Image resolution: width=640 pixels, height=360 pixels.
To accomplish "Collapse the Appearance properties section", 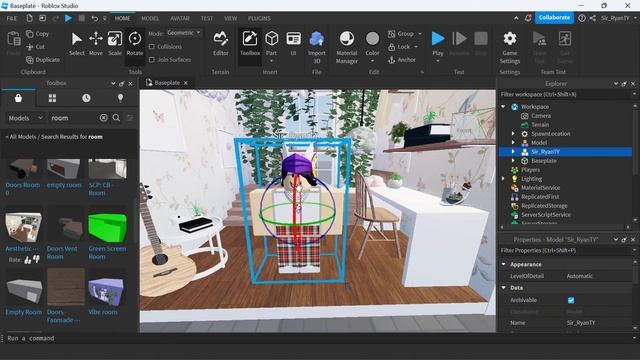I will (503, 264).
